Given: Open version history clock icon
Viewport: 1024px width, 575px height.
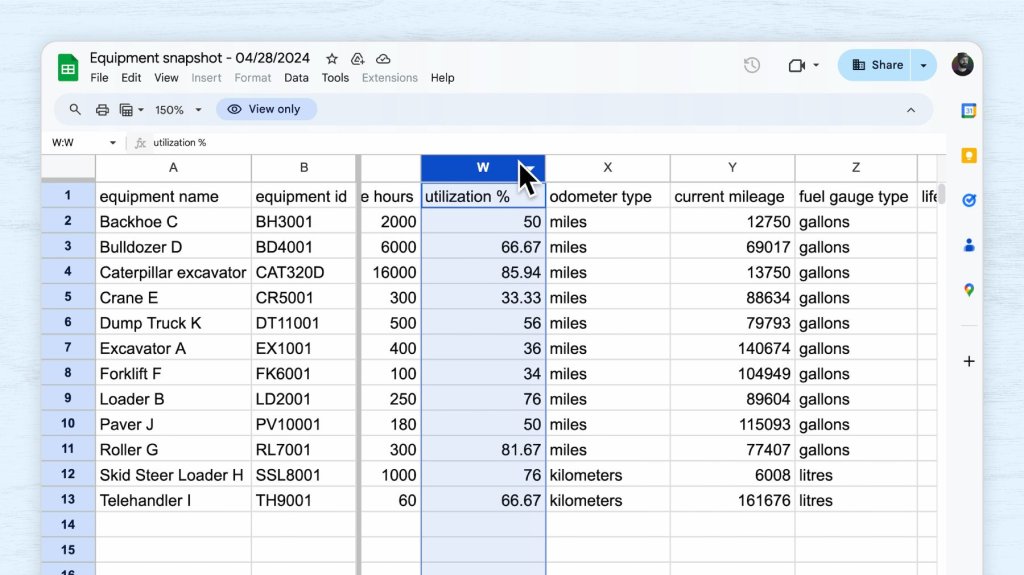Looking at the screenshot, I should click(x=752, y=65).
